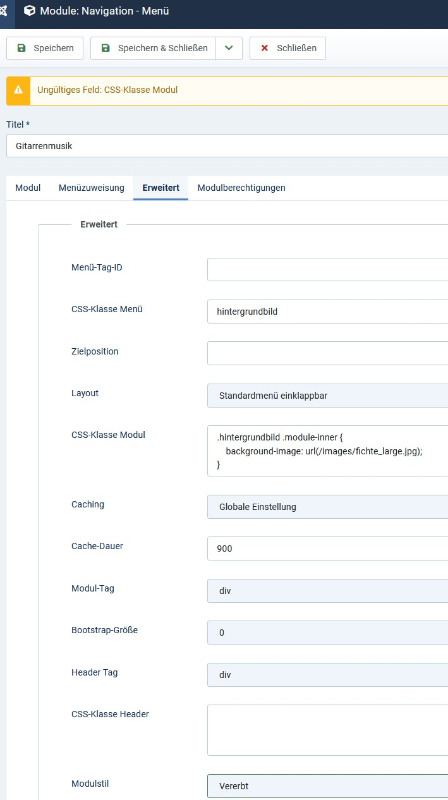448x800 pixels.
Task: Open the Modulstil dropdown showing Vererbt
Action: pos(328,786)
